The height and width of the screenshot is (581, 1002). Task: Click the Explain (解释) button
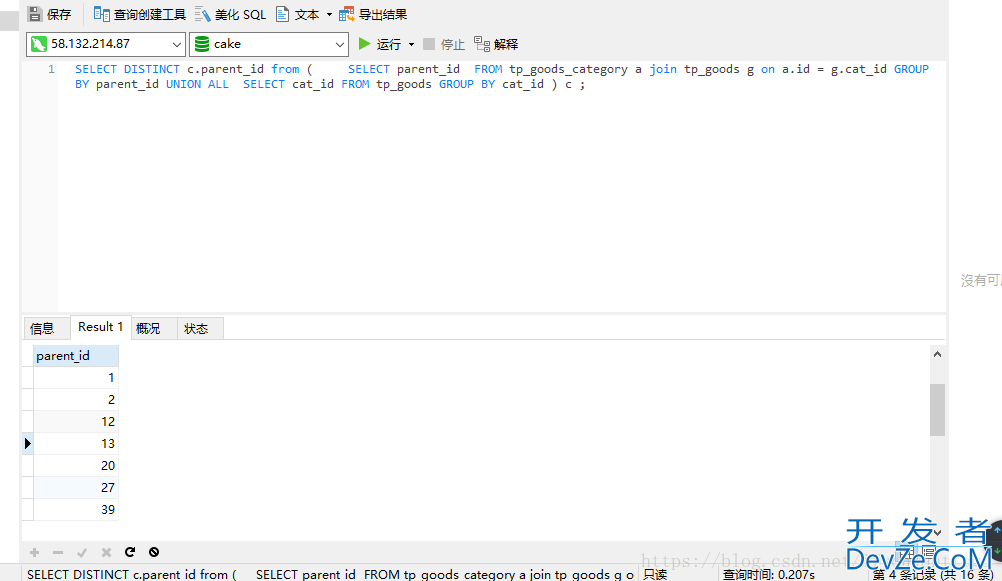496,44
